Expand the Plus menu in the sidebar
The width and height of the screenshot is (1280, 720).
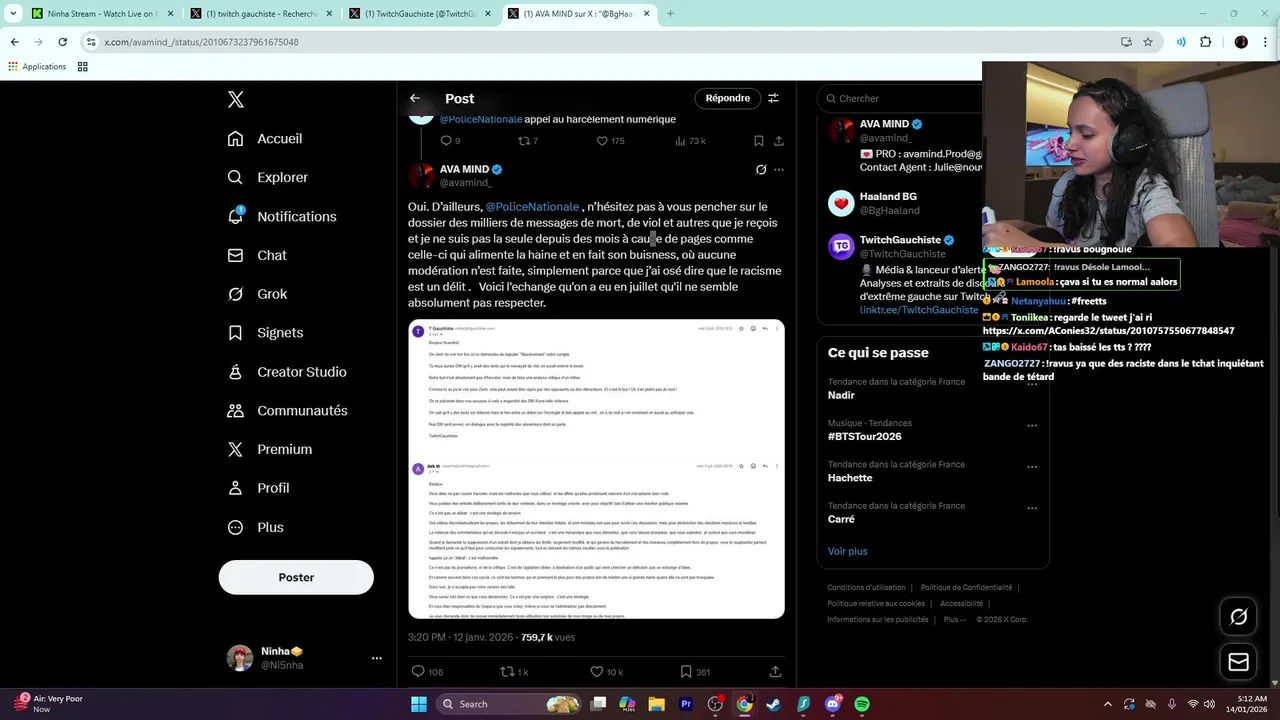255,527
